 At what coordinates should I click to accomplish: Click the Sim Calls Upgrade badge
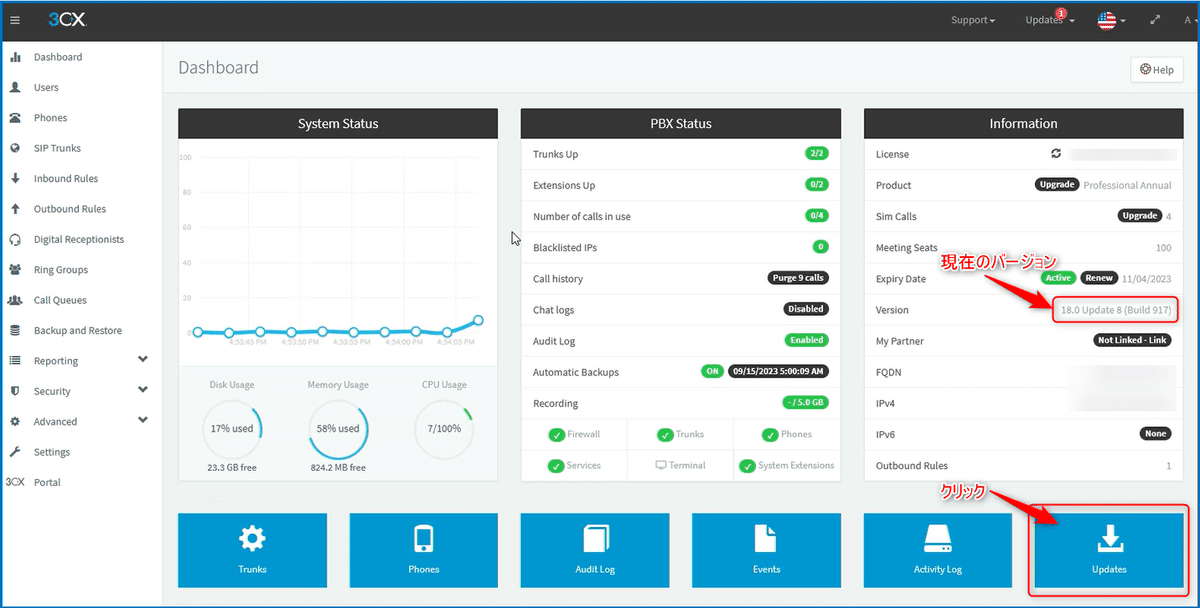coord(1139,216)
